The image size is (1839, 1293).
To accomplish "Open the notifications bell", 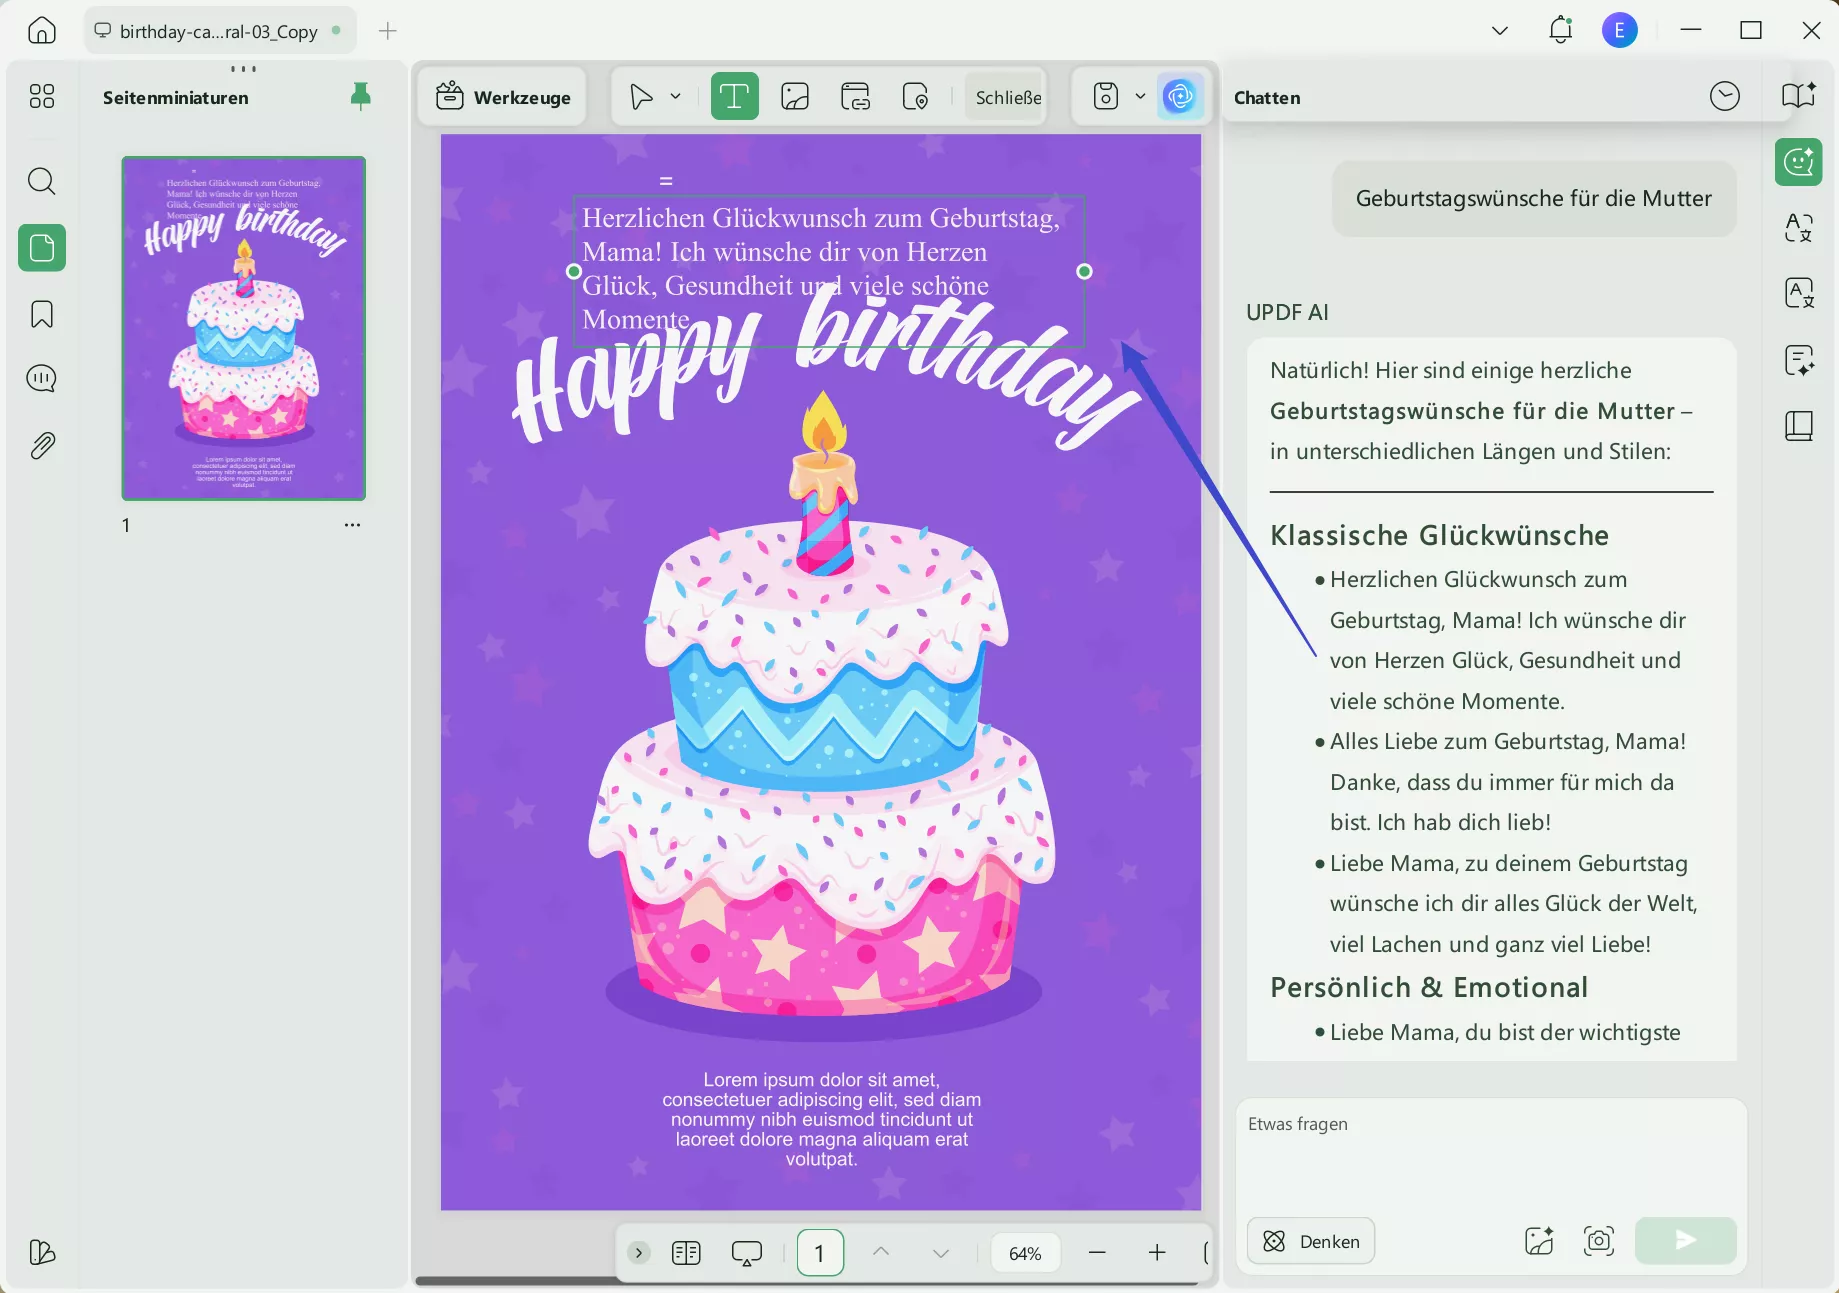I will pos(1560,30).
